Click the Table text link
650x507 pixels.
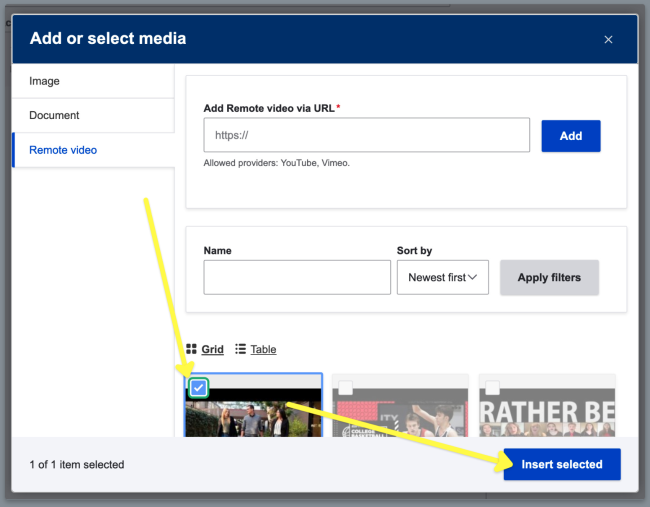pos(263,349)
